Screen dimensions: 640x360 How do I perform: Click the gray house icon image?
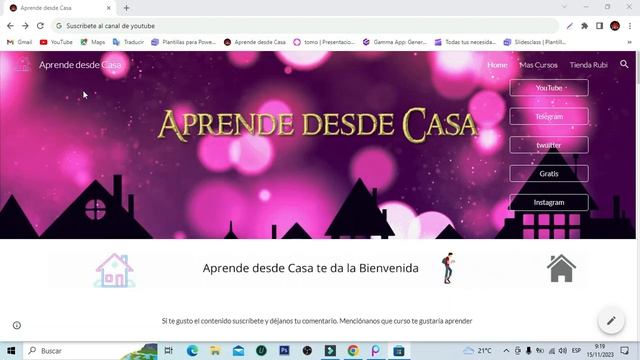(x=561, y=268)
